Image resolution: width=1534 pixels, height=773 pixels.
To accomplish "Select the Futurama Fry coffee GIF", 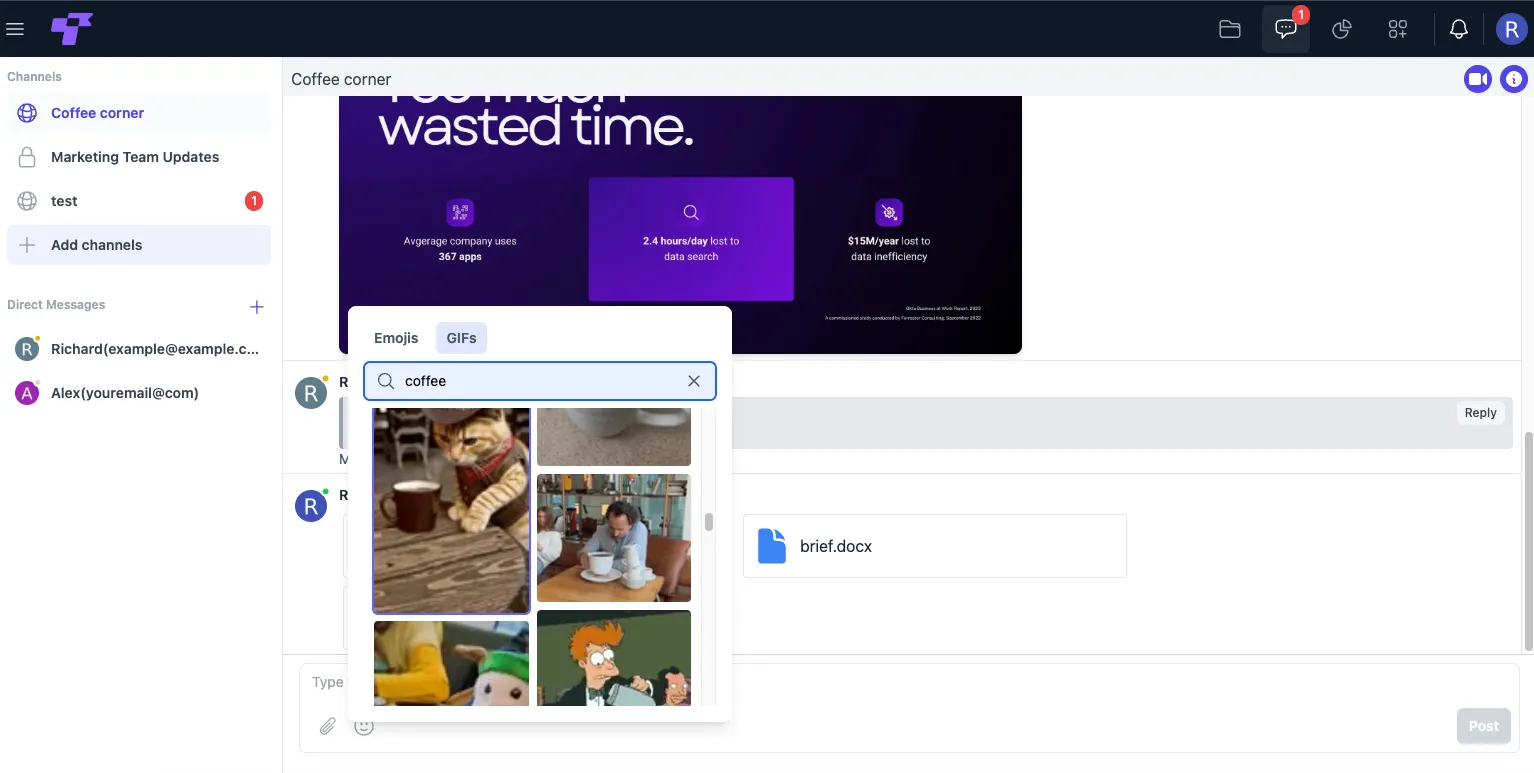I will tap(614, 658).
